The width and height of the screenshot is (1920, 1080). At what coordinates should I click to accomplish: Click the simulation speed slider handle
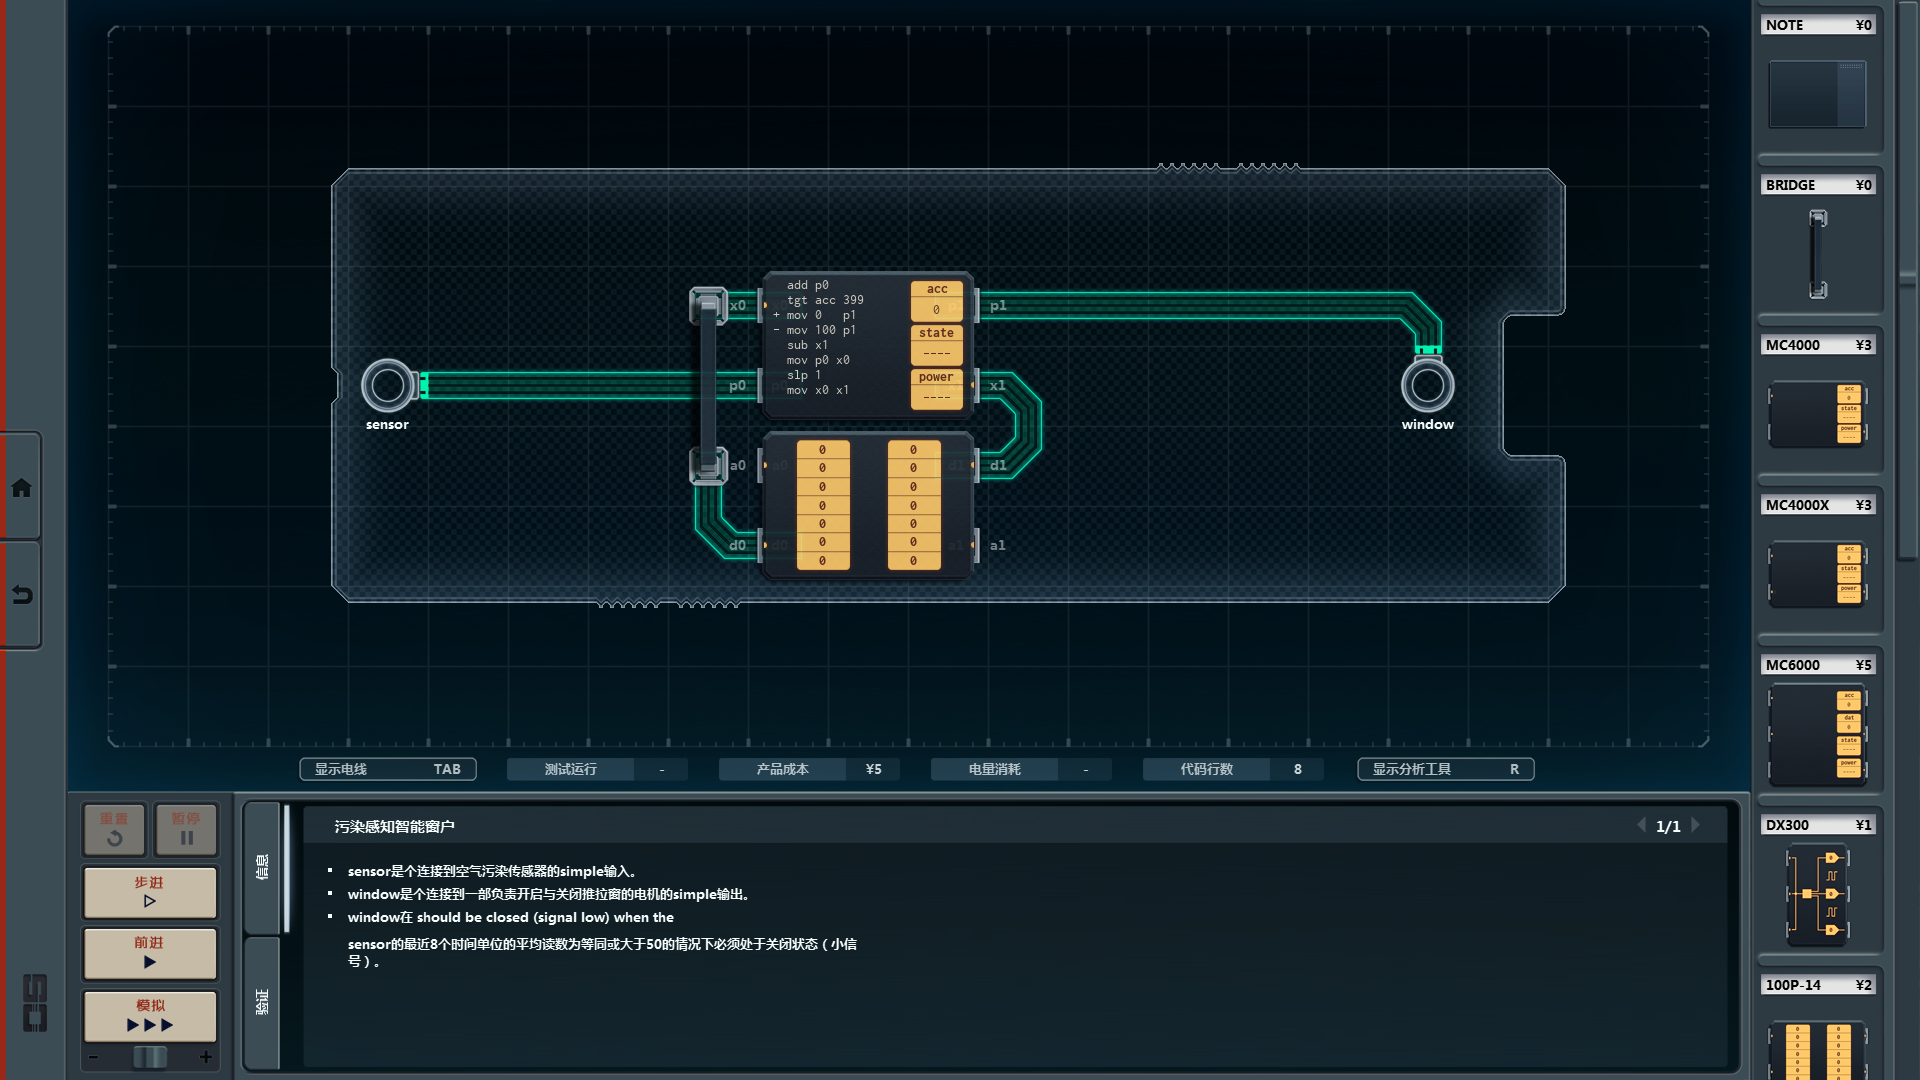150,1057
